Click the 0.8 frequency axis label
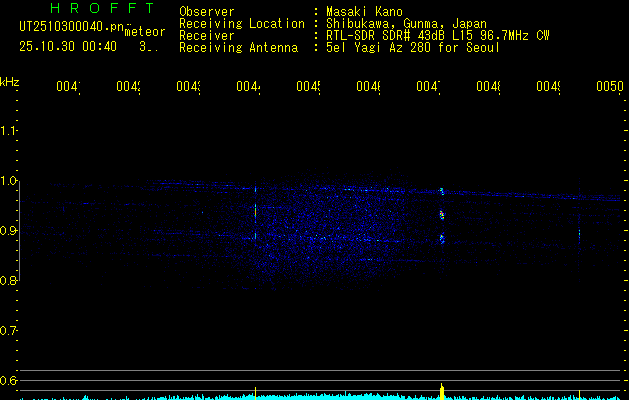 click(8, 281)
